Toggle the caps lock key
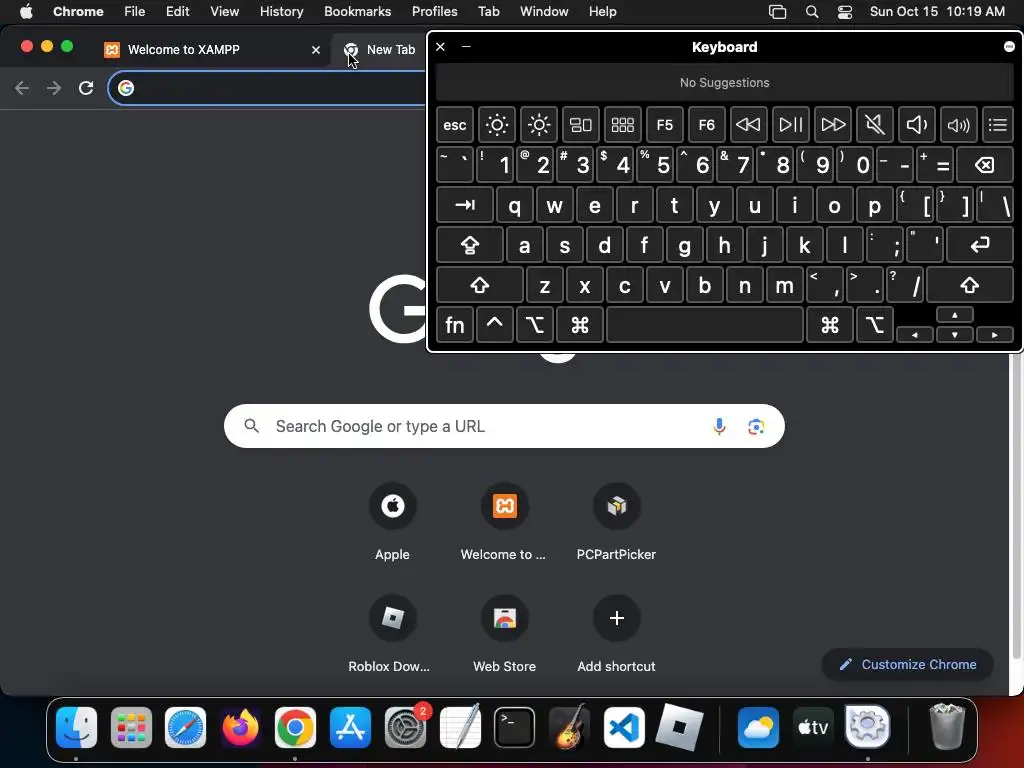The width and height of the screenshot is (1024, 768). point(470,245)
